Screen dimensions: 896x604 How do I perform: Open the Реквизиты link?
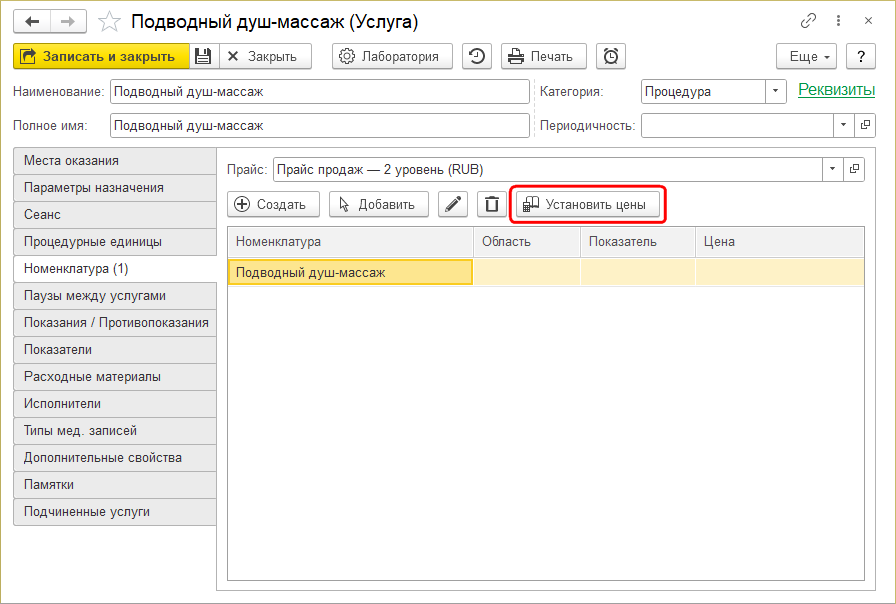pos(836,90)
